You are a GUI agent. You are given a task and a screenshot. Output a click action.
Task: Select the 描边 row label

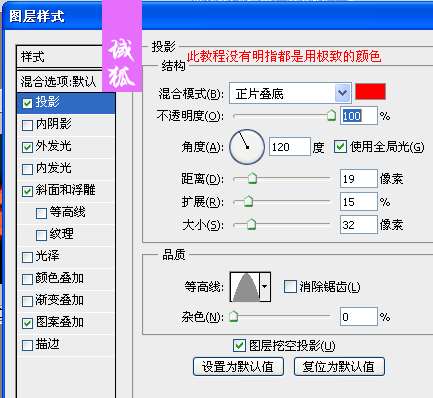48,344
